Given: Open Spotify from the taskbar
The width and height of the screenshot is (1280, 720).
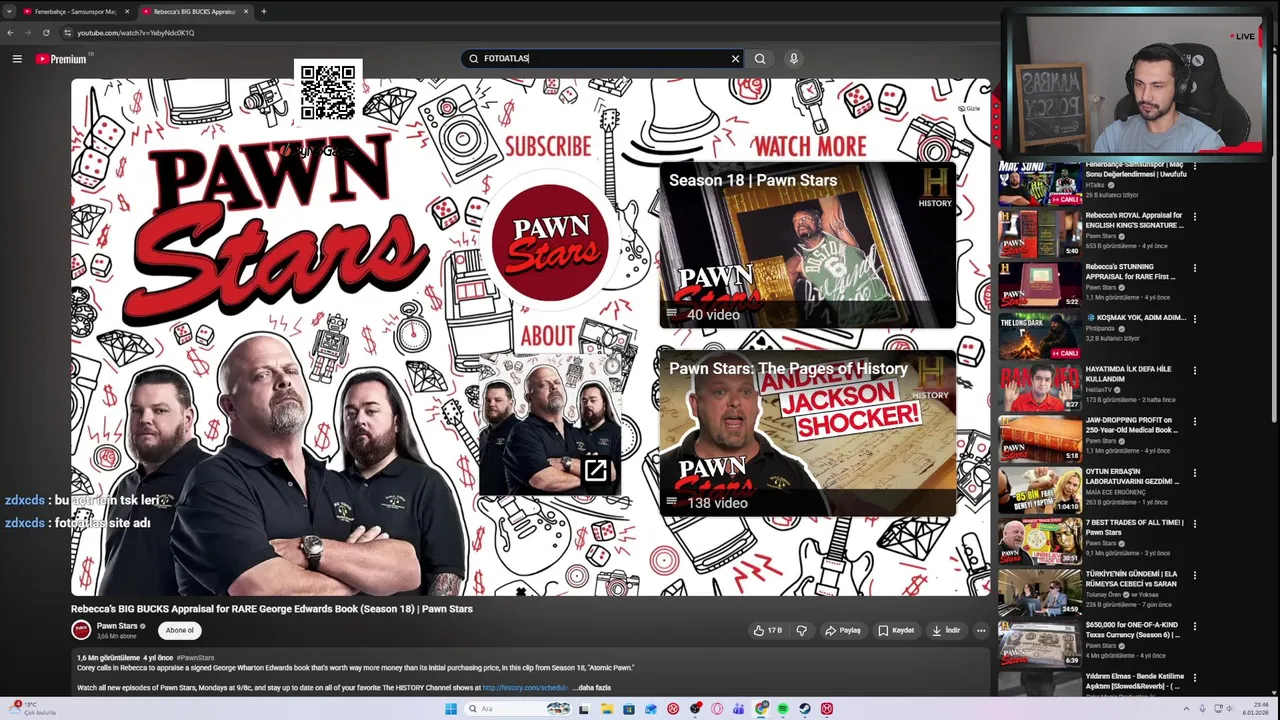Looking at the screenshot, I should coord(783,709).
